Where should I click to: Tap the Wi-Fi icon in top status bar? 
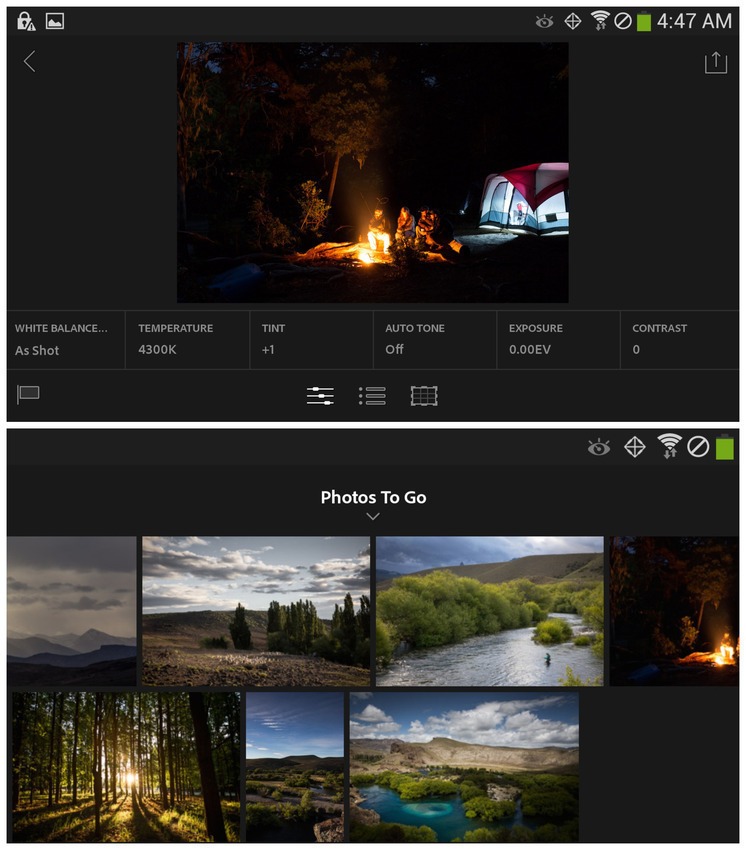tap(600, 21)
